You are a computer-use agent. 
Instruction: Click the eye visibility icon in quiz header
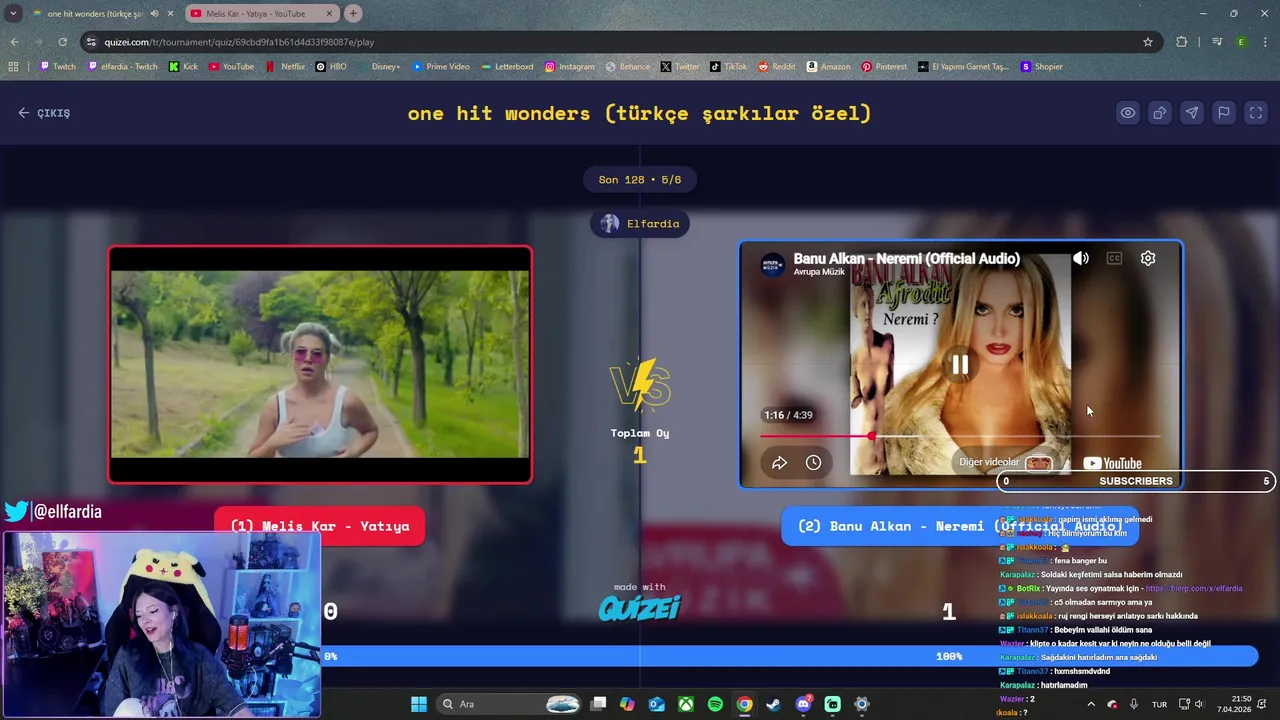tap(1128, 113)
